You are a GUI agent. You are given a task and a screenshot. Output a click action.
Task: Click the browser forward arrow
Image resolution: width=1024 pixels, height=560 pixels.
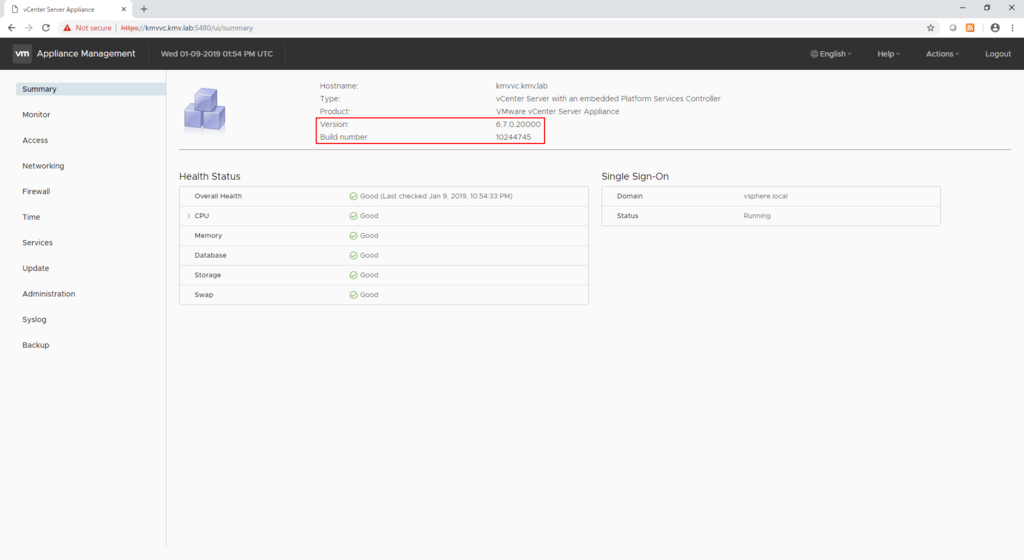pos(29,27)
